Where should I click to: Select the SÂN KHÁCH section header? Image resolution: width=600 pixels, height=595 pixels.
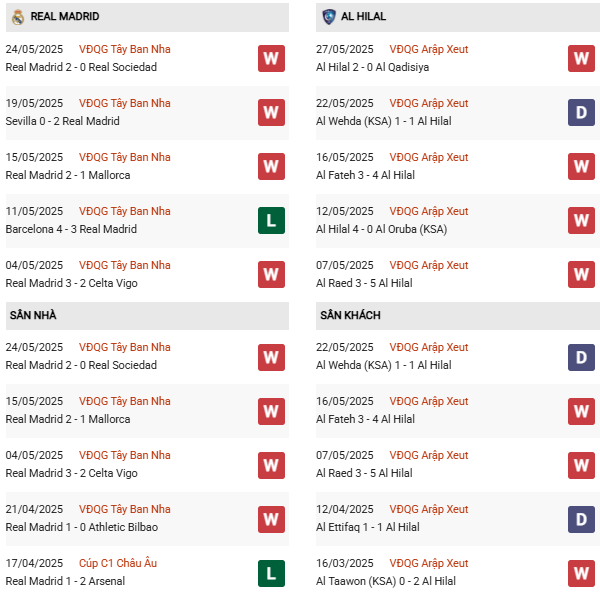350,316
